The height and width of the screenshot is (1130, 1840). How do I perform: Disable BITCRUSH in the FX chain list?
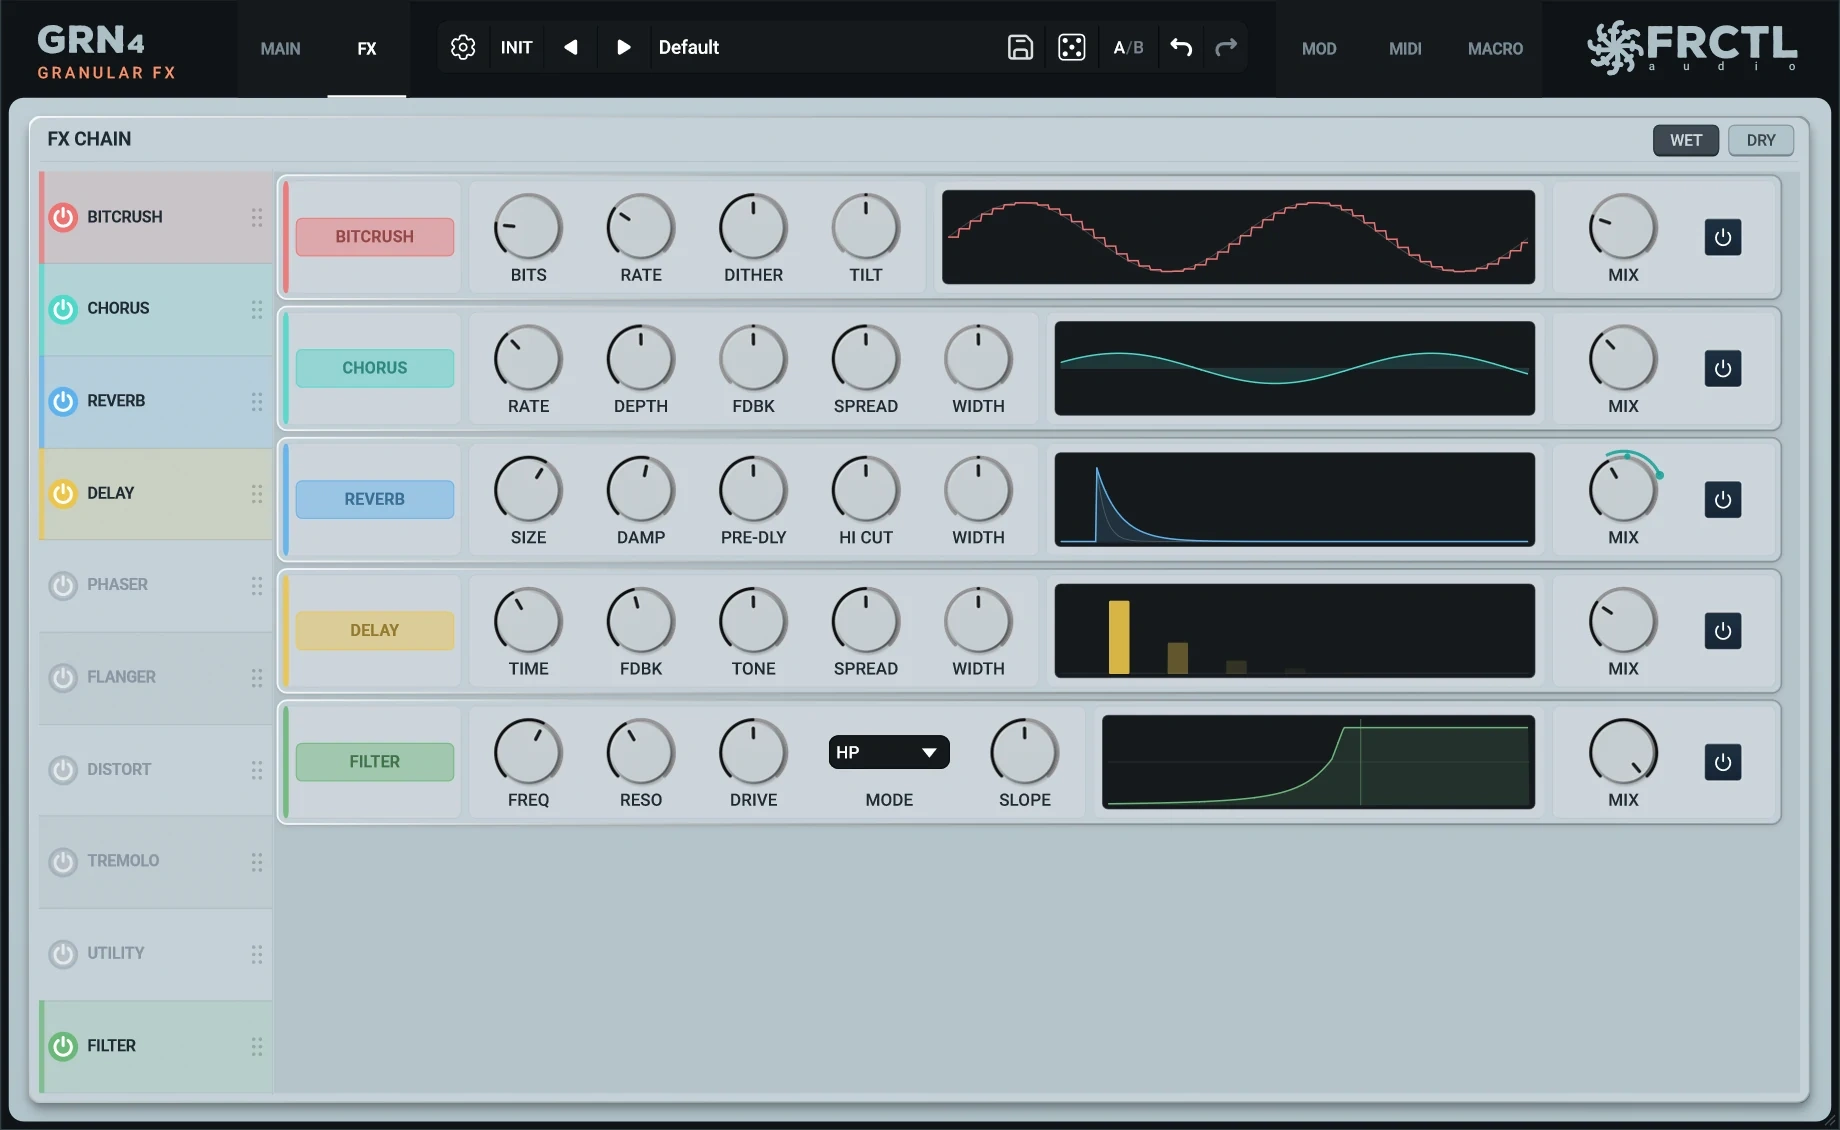coord(63,217)
